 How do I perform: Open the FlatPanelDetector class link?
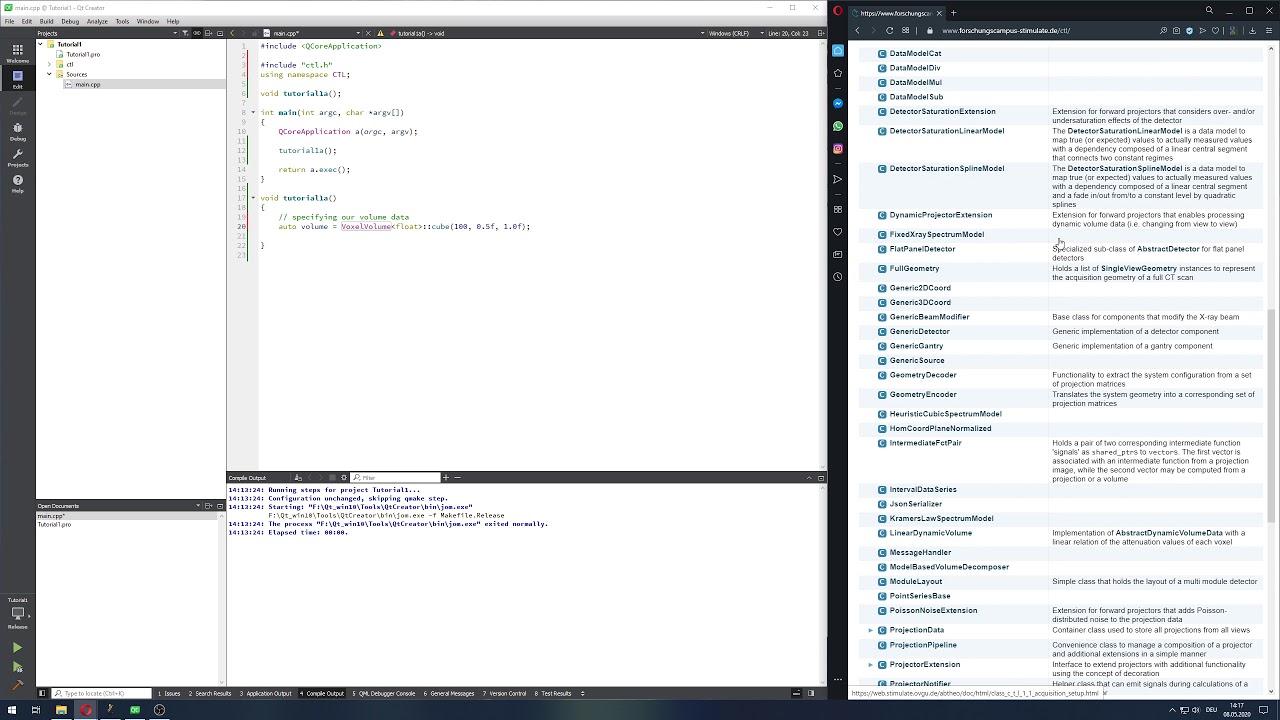(922, 249)
